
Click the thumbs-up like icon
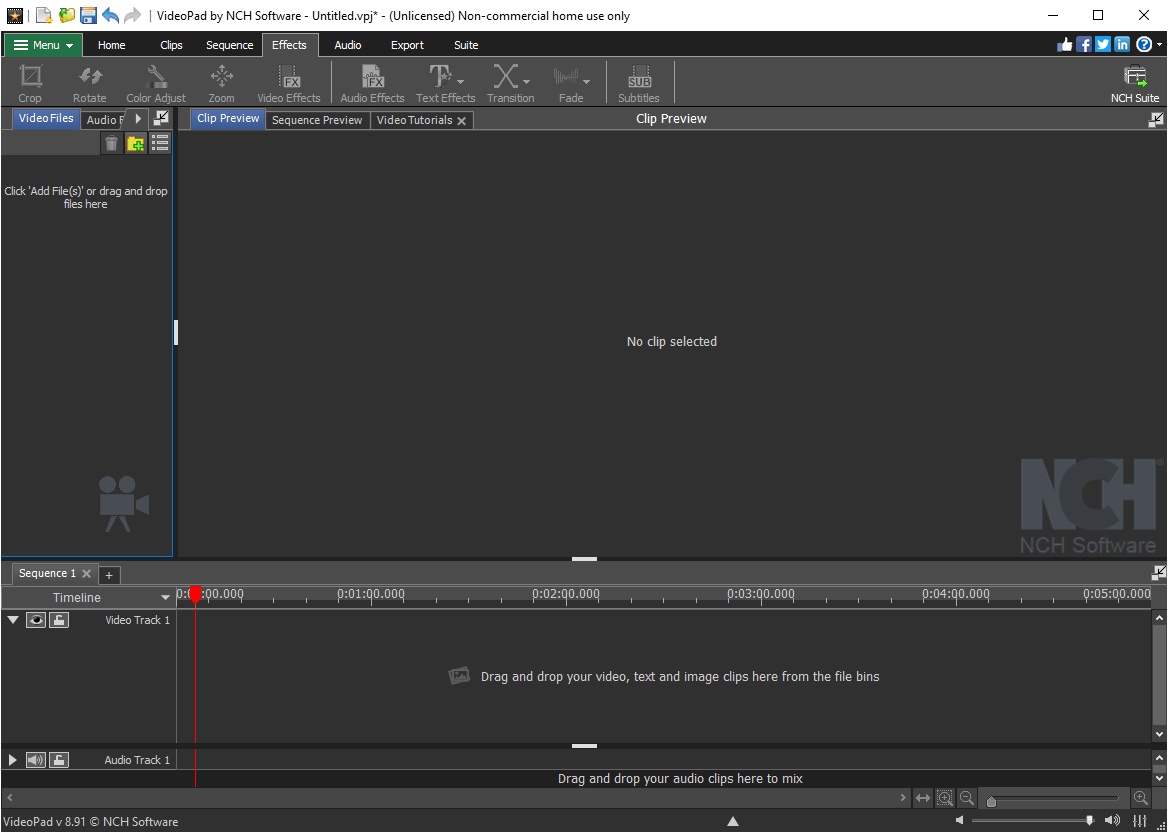pyautogui.click(x=1065, y=45)
